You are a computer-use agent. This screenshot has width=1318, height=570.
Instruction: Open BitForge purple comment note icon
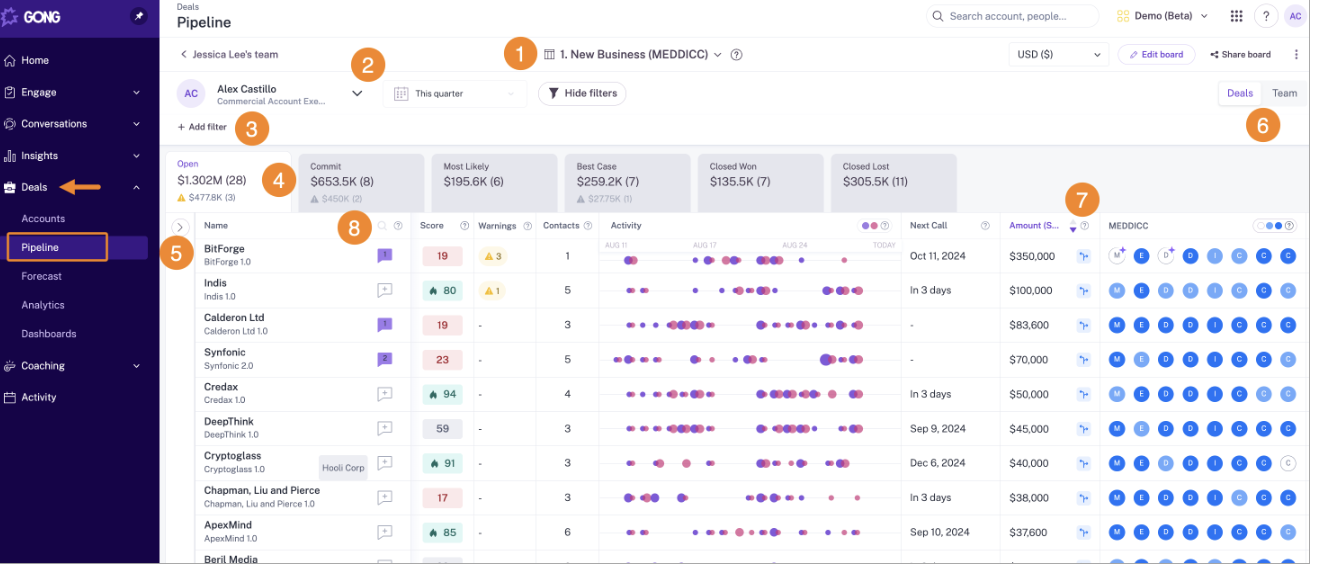(x=384, y=256)
